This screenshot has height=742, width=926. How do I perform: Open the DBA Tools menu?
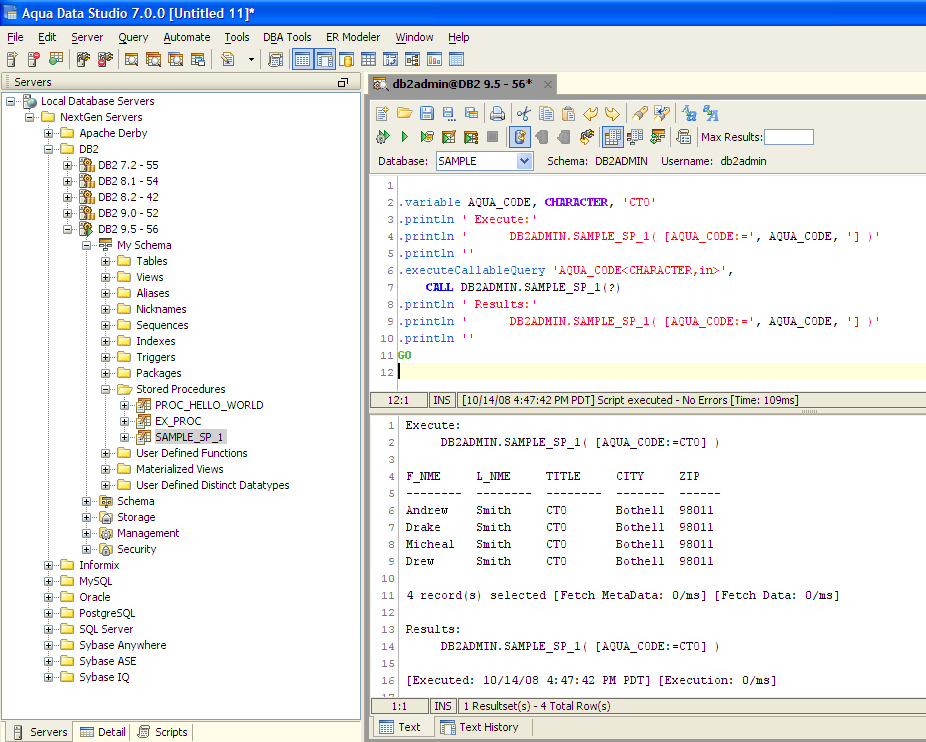pyautogui.click(x=287, y=37)
